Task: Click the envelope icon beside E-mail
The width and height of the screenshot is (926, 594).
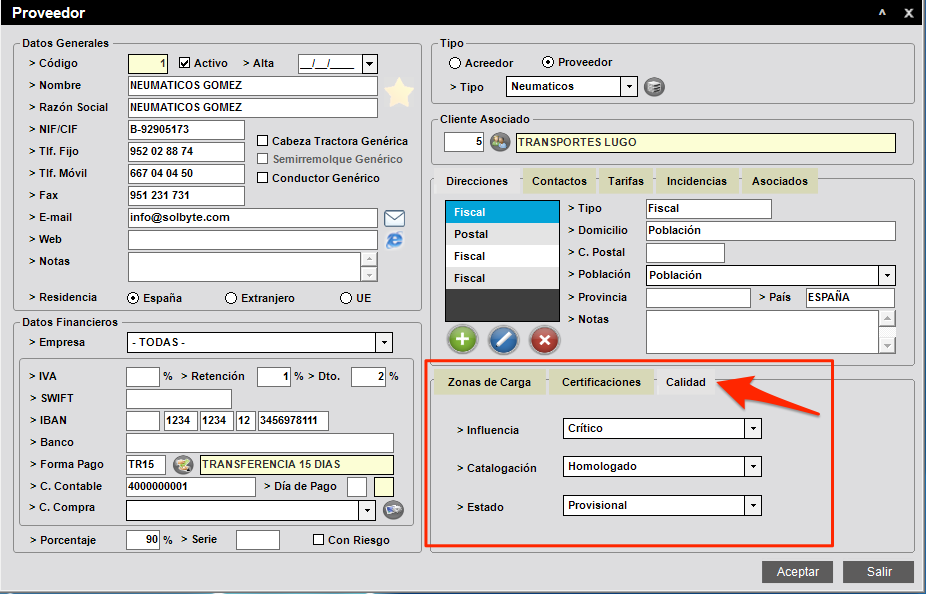Action: click(x=394, y=218)
